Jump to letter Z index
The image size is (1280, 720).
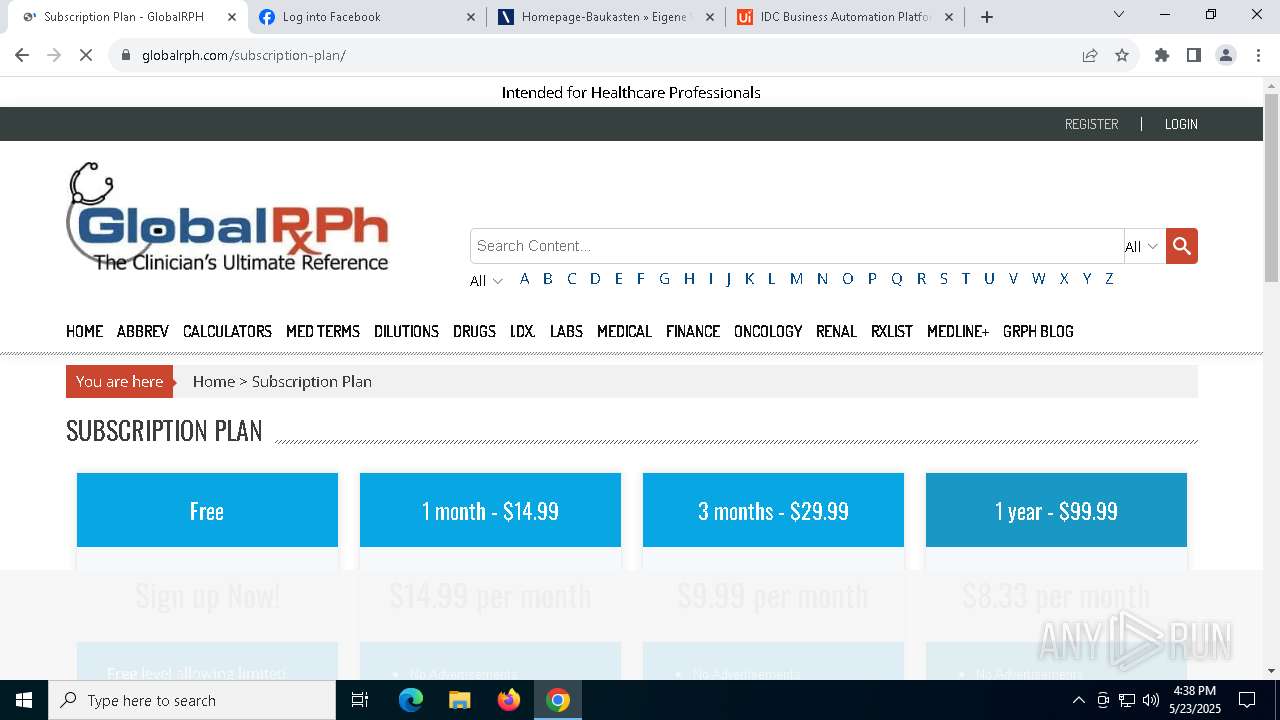coord(1109,279)
